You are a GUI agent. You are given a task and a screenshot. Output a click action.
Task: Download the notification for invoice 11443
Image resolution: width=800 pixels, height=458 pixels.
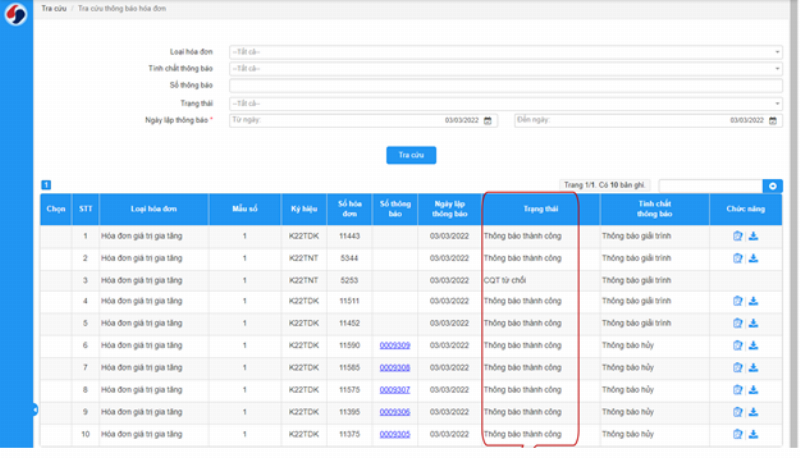point(753,236)
